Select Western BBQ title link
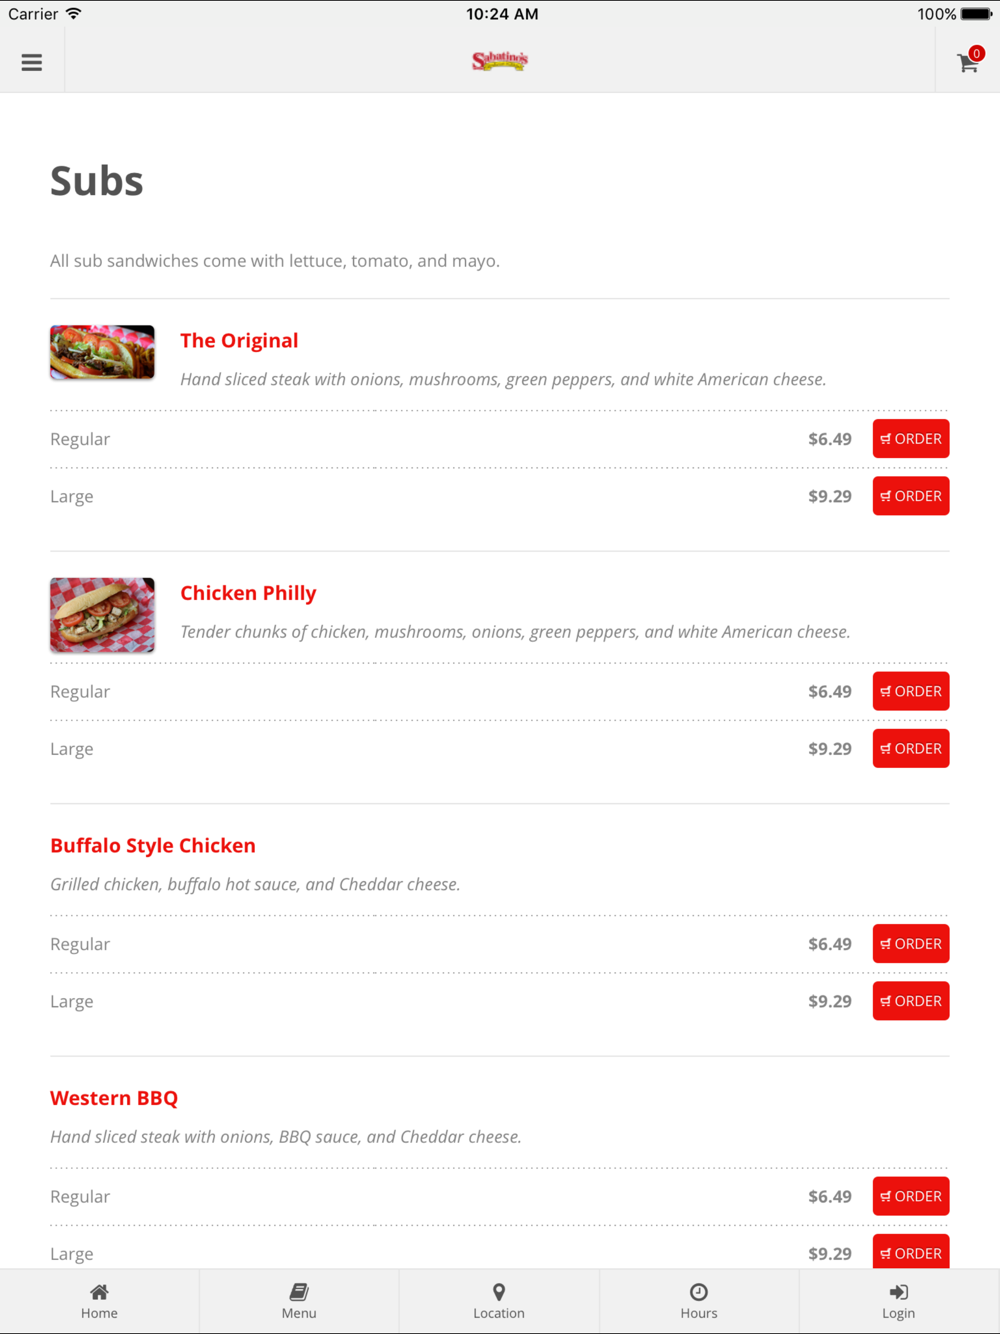The width and height of the screenshot is (1000, 1334). tap(114, 1098)
